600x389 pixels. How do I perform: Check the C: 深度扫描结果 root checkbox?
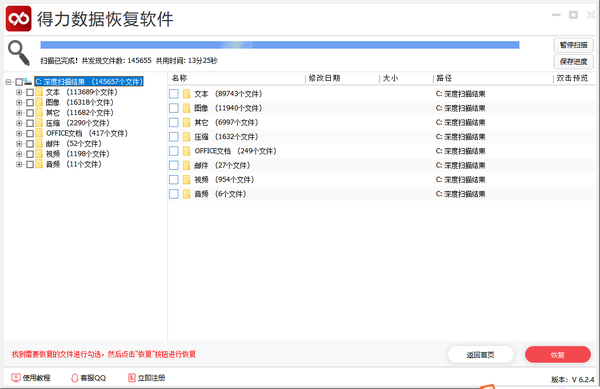19,82
